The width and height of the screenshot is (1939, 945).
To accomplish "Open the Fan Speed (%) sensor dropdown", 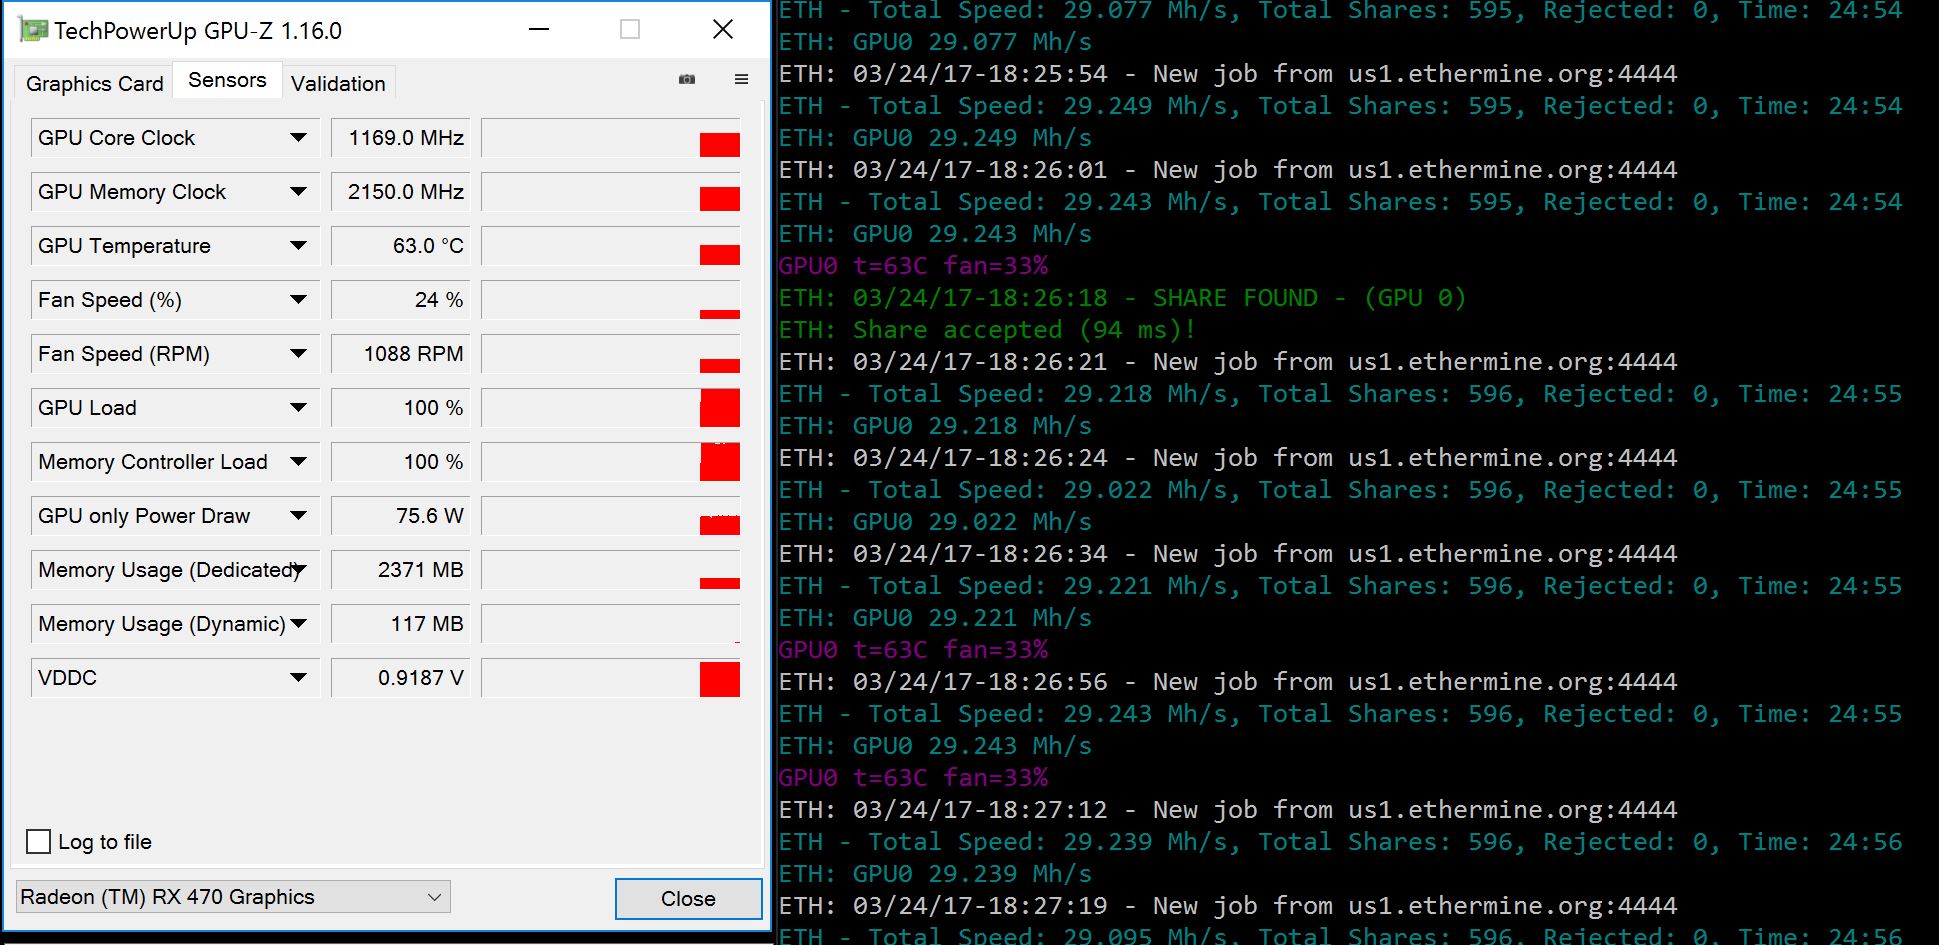I will (x=298, y=300).
